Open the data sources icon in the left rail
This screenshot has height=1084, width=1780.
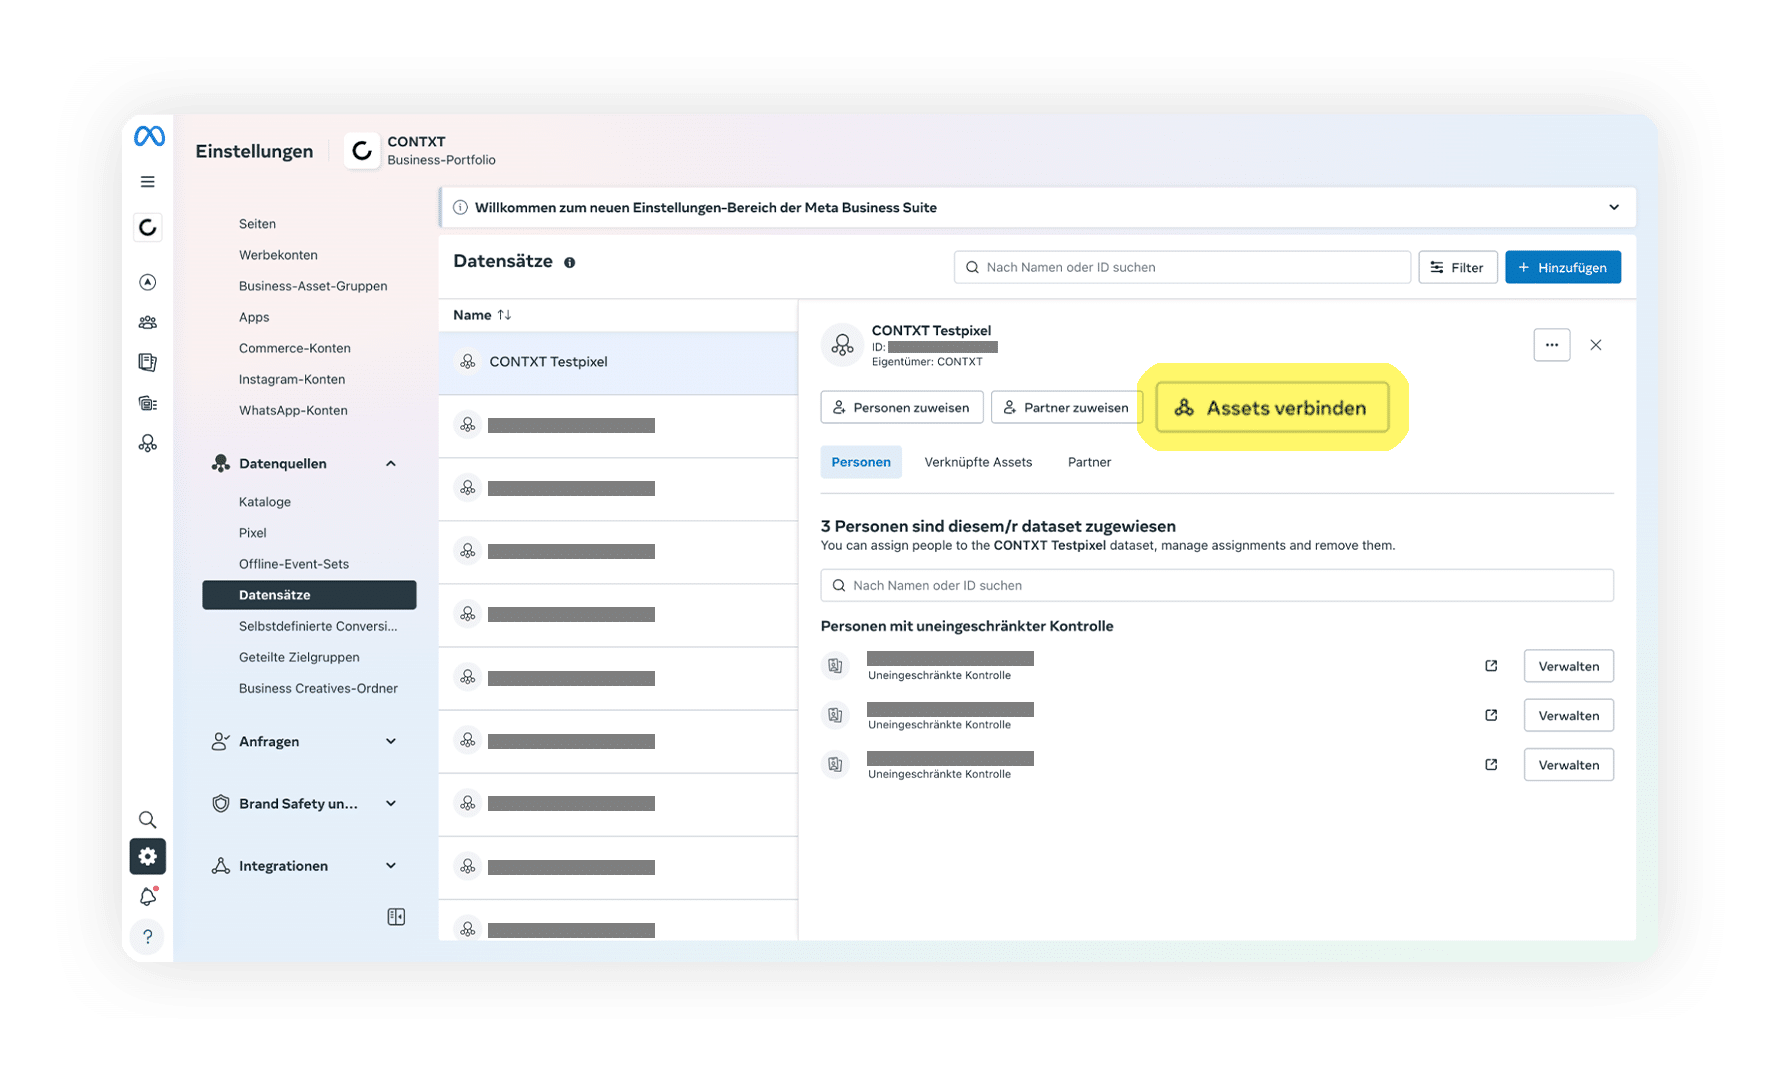(148, 443)
